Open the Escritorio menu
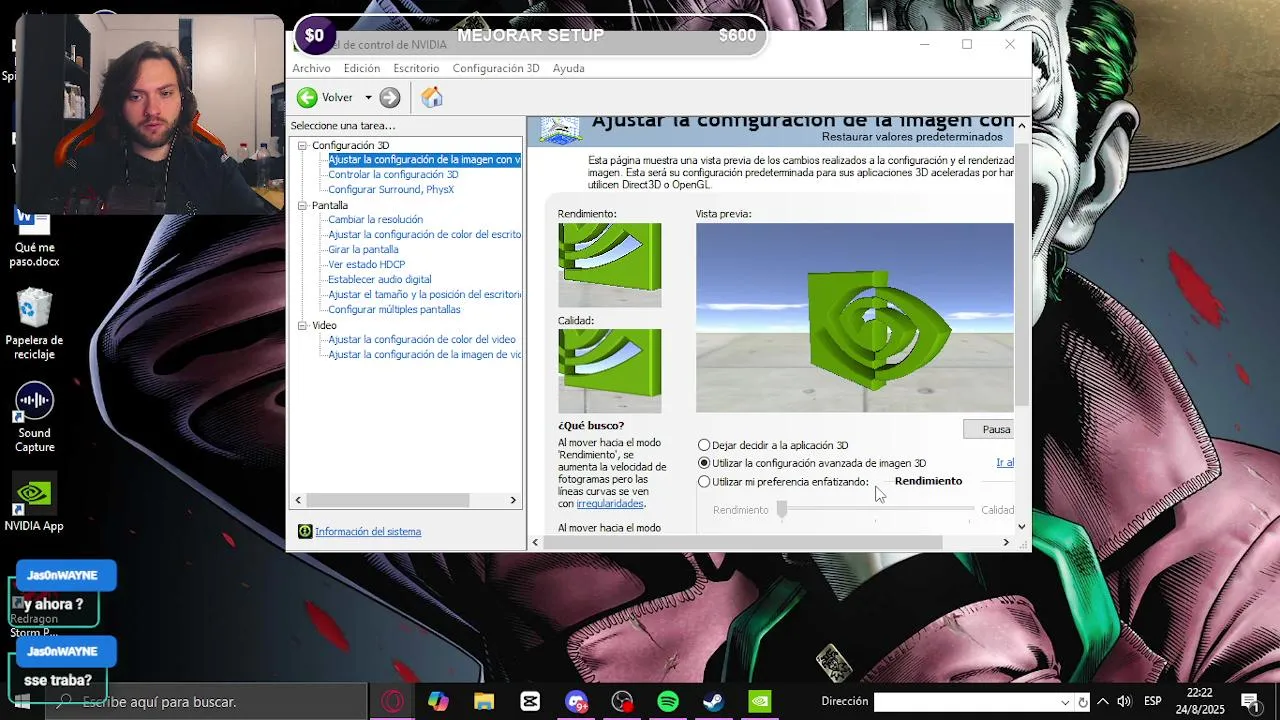 416,68
